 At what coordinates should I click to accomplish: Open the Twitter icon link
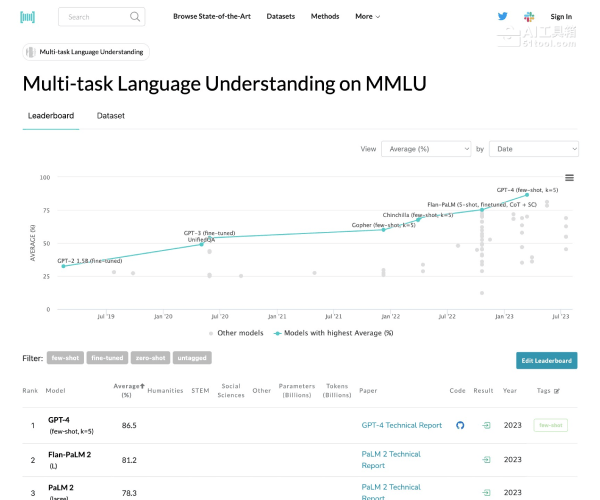(503, 16)
